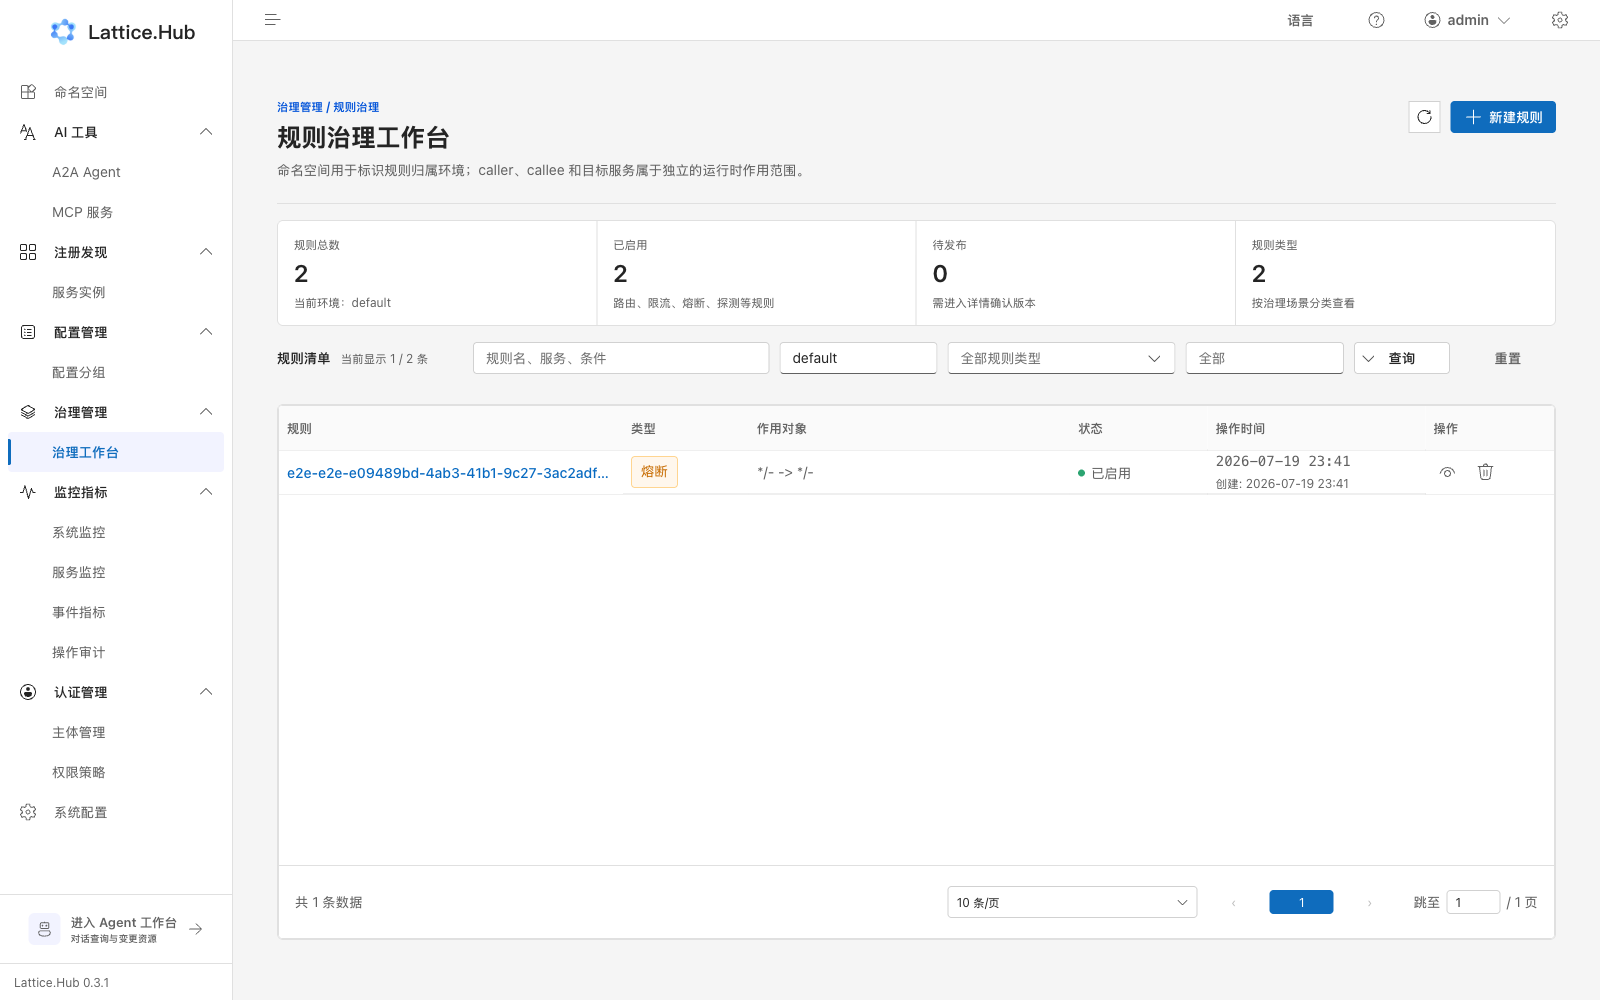Open the 语言 language selector
Viewport: 1600px width, 1000px height.
coord(1300,20)
